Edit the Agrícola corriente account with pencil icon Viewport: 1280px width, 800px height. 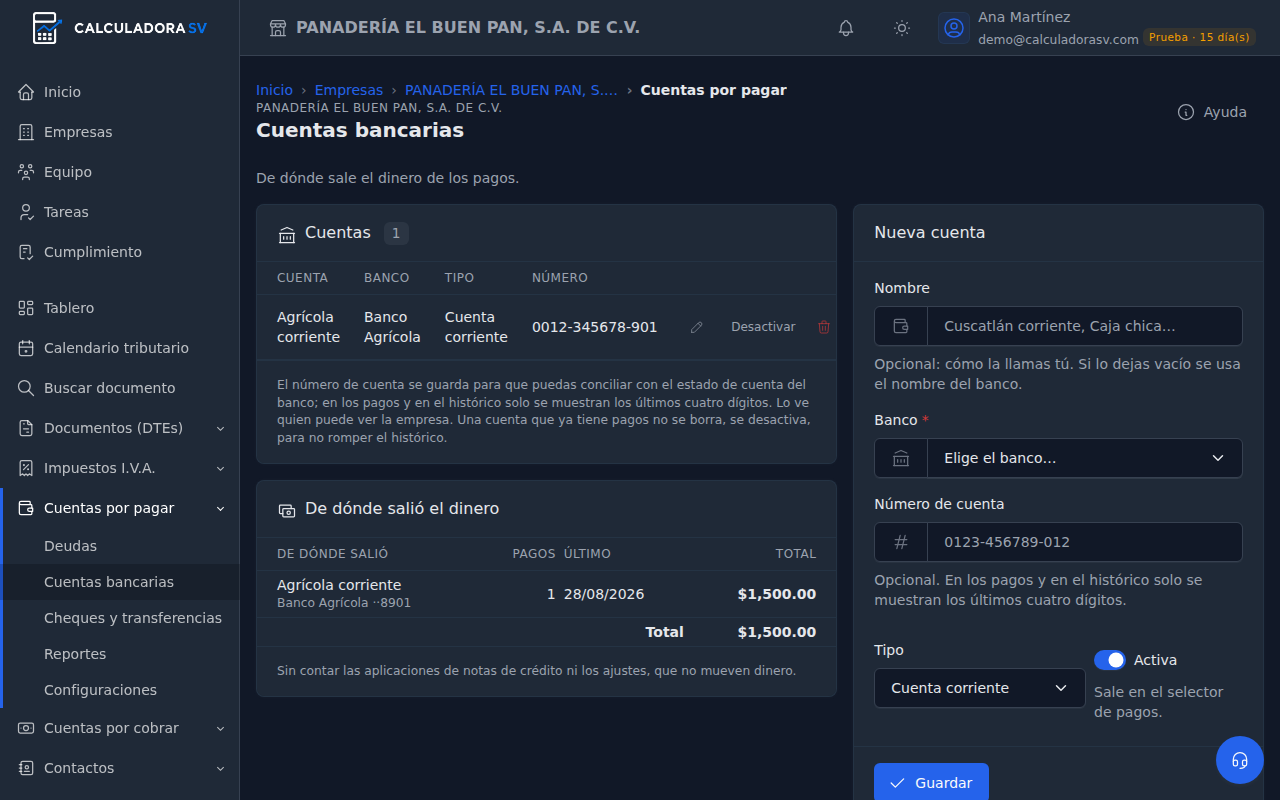697,327
